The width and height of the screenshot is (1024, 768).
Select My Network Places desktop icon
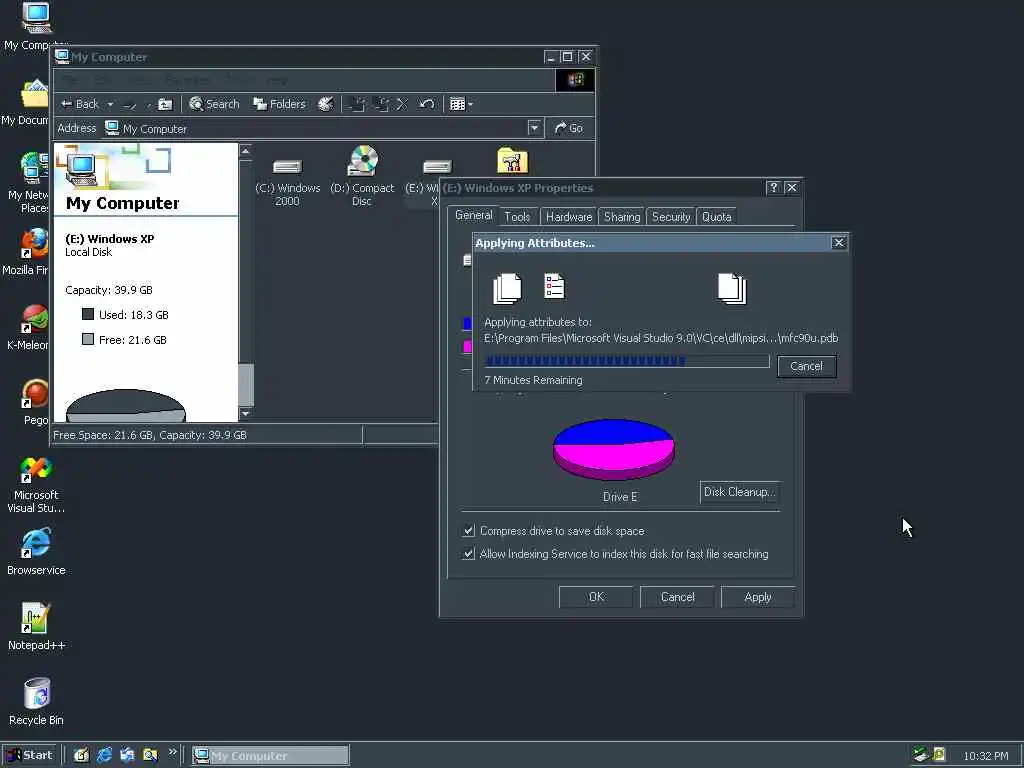pos(27,183)
